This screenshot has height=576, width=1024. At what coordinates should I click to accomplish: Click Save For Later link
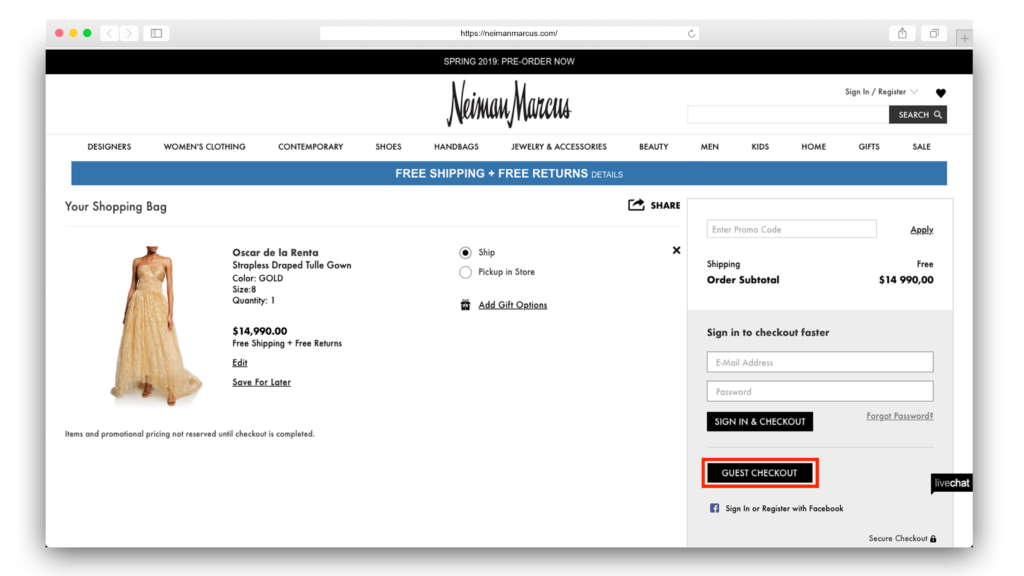pyautogui.click(x=261, y=382)
